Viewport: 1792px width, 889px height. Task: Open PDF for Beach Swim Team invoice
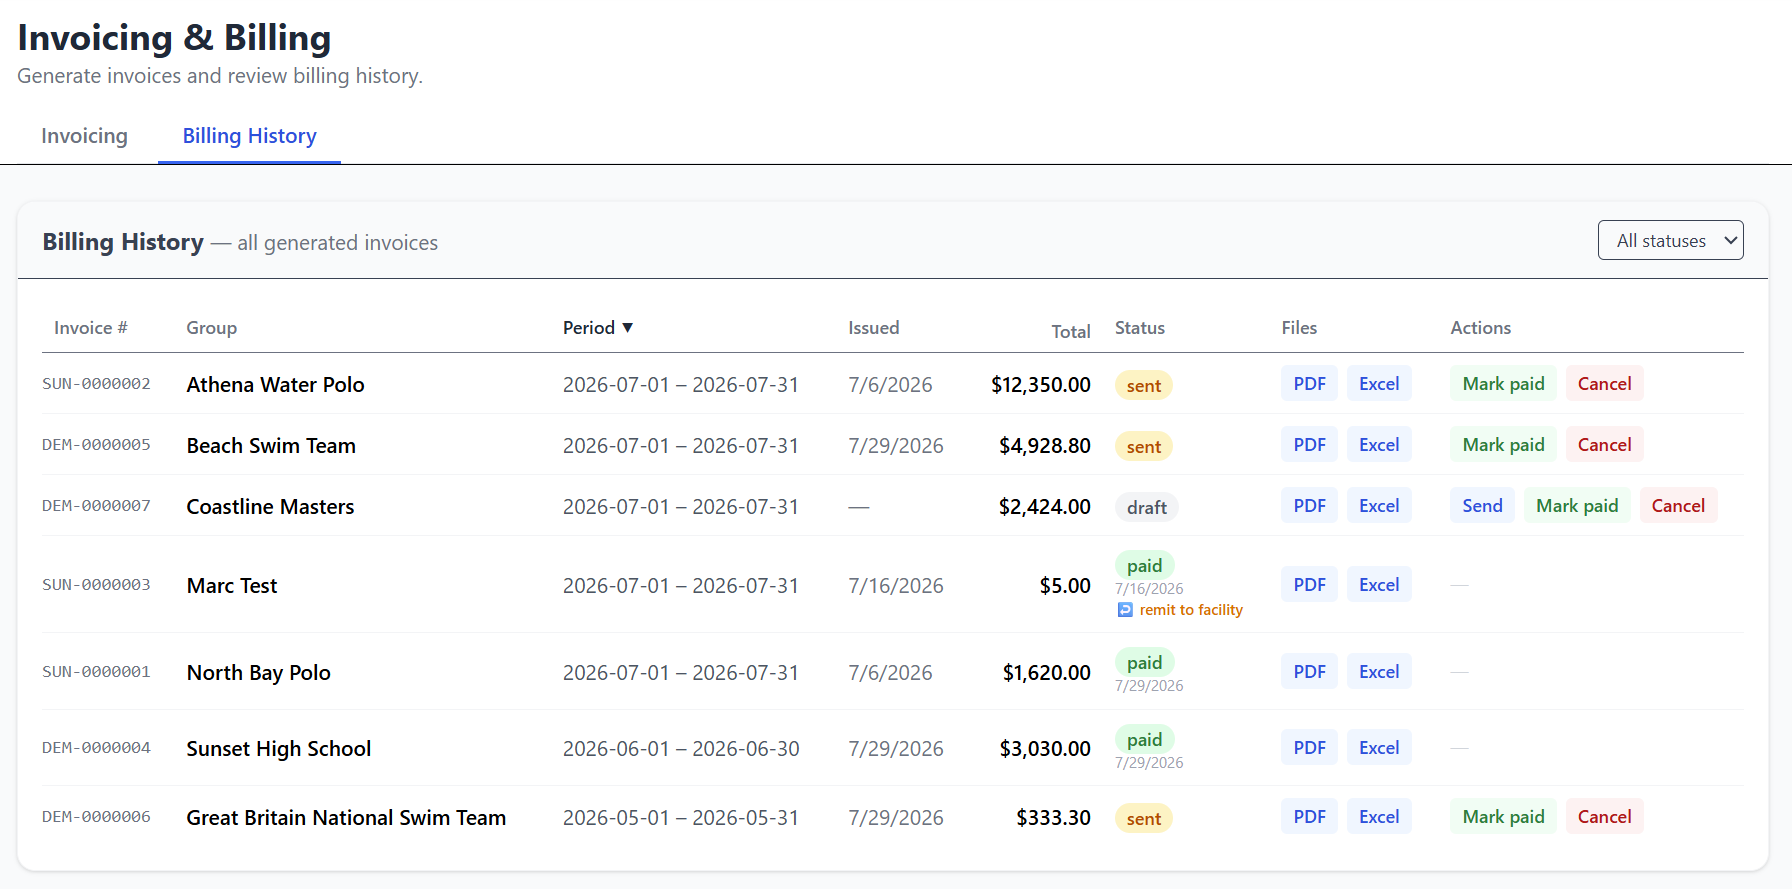point(1309,445)
